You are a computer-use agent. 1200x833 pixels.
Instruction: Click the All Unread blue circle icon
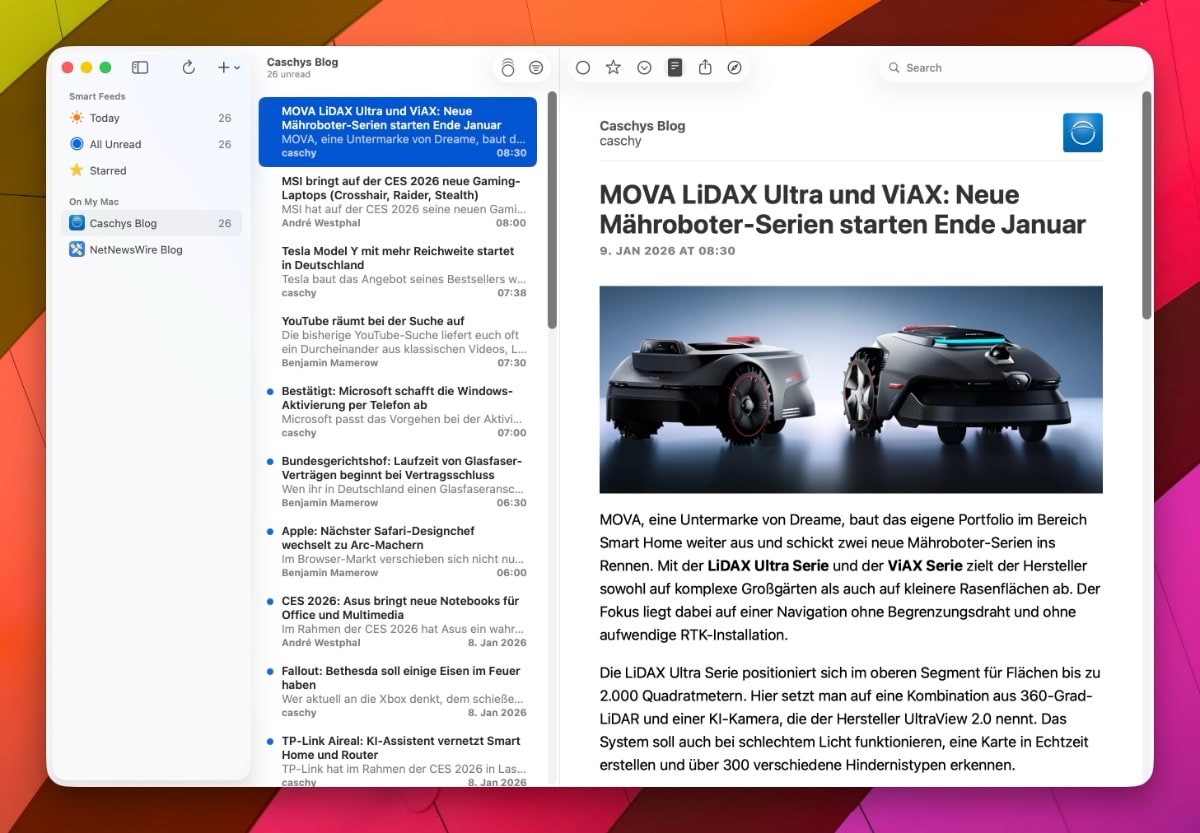point(77,144)
